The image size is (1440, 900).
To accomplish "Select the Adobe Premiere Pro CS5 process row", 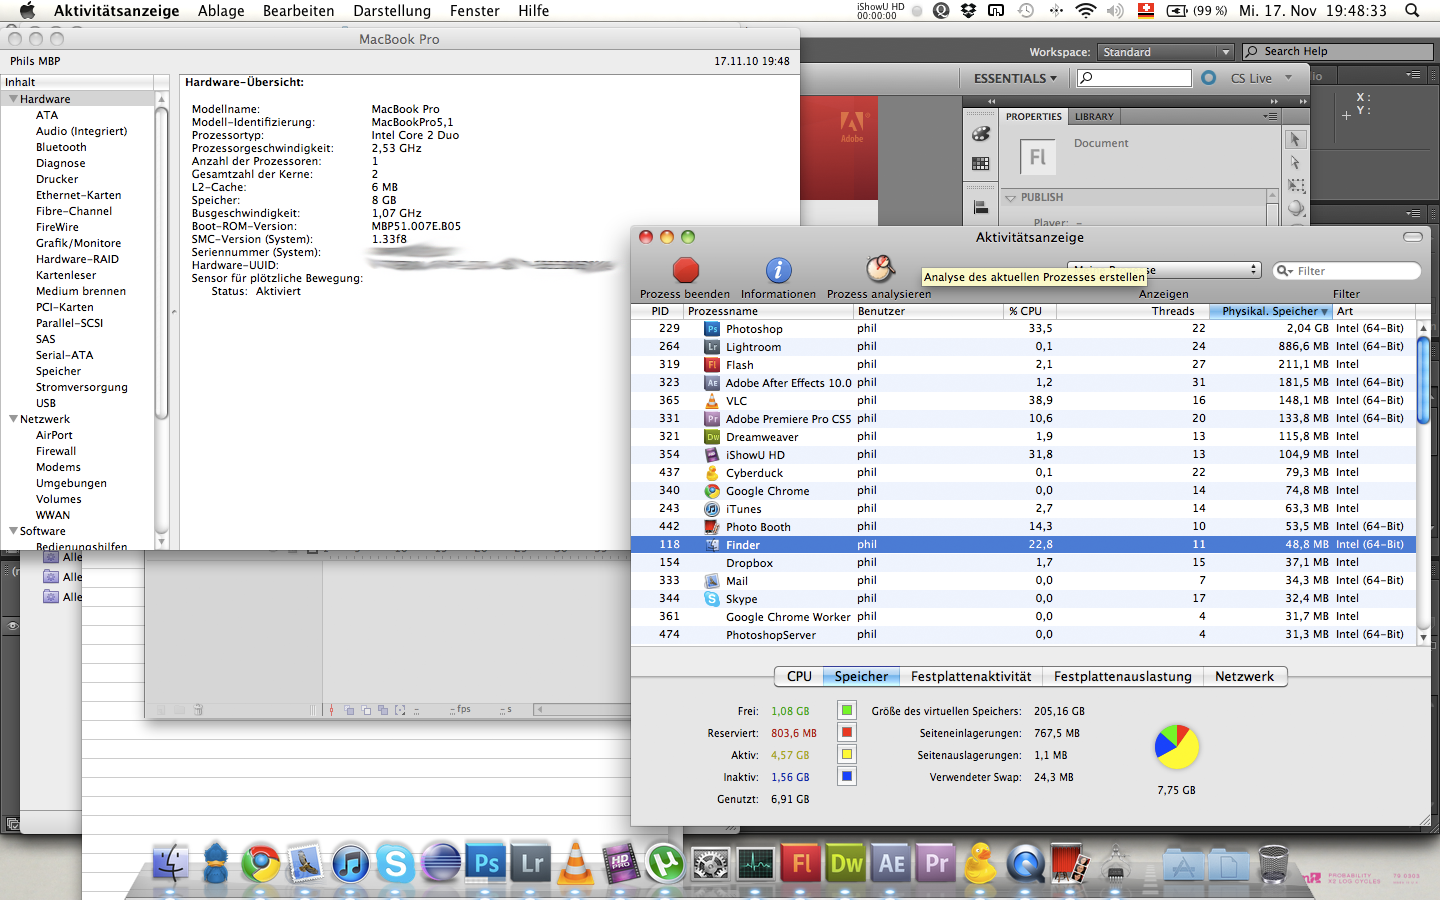I will (x=1024, y=418).
